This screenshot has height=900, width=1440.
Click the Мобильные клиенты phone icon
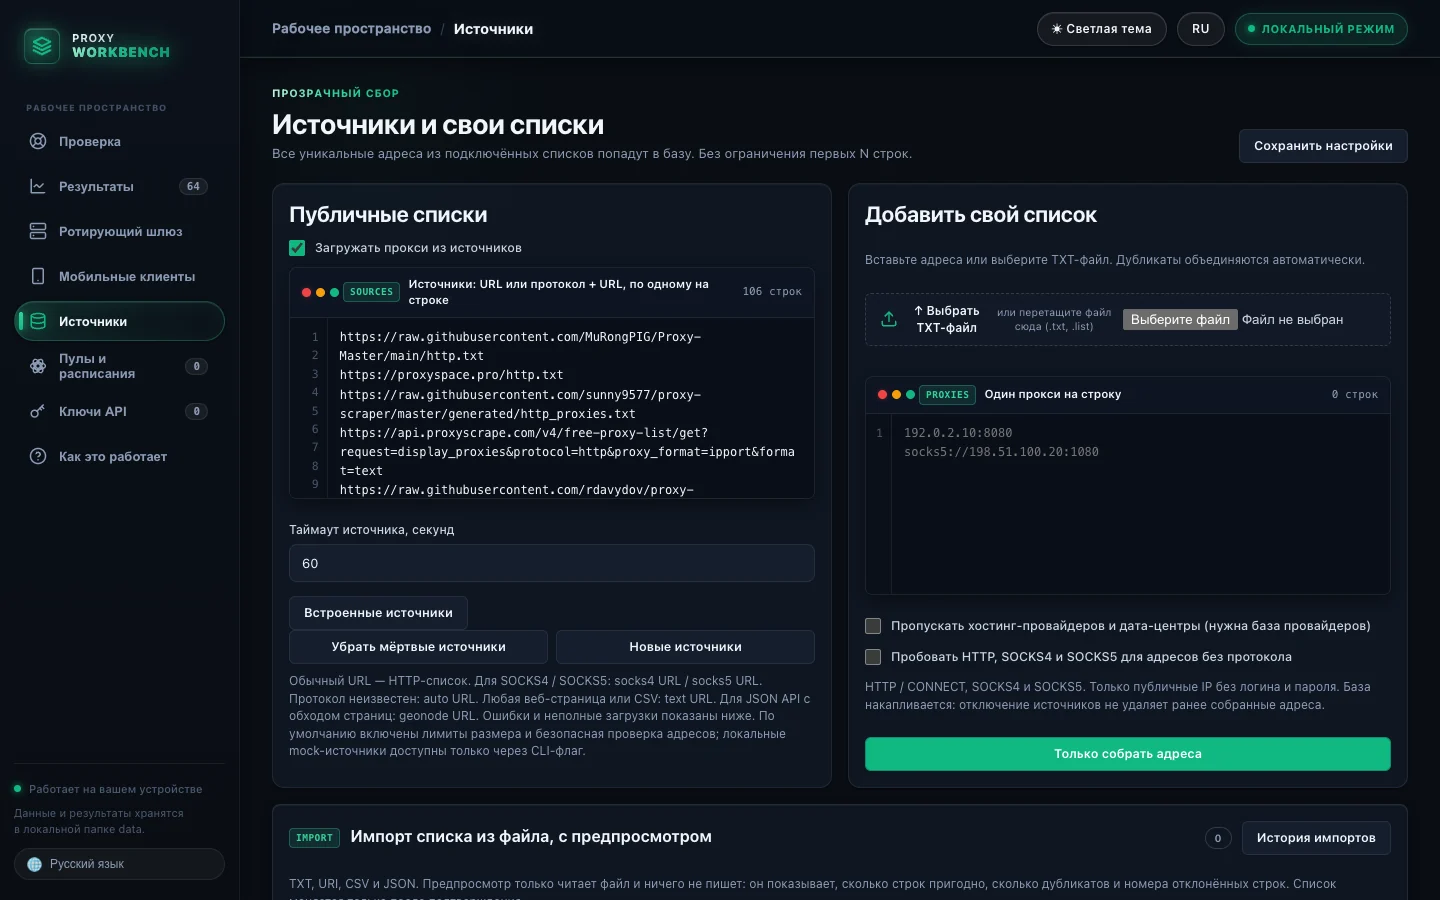[x=38, y=276]
